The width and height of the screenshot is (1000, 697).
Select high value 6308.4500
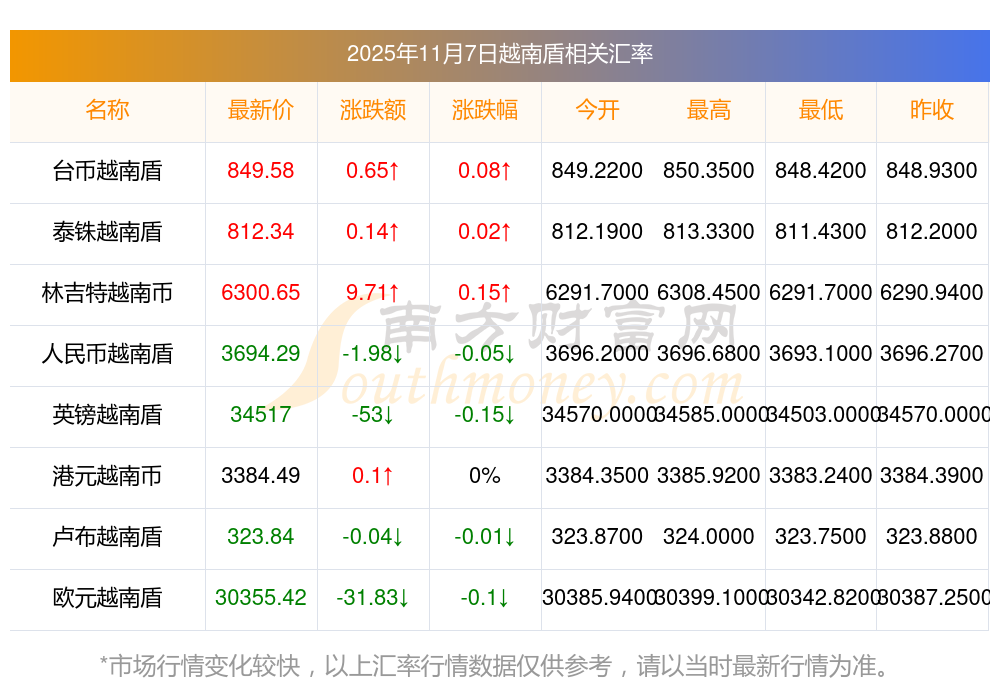coord(709,293)
